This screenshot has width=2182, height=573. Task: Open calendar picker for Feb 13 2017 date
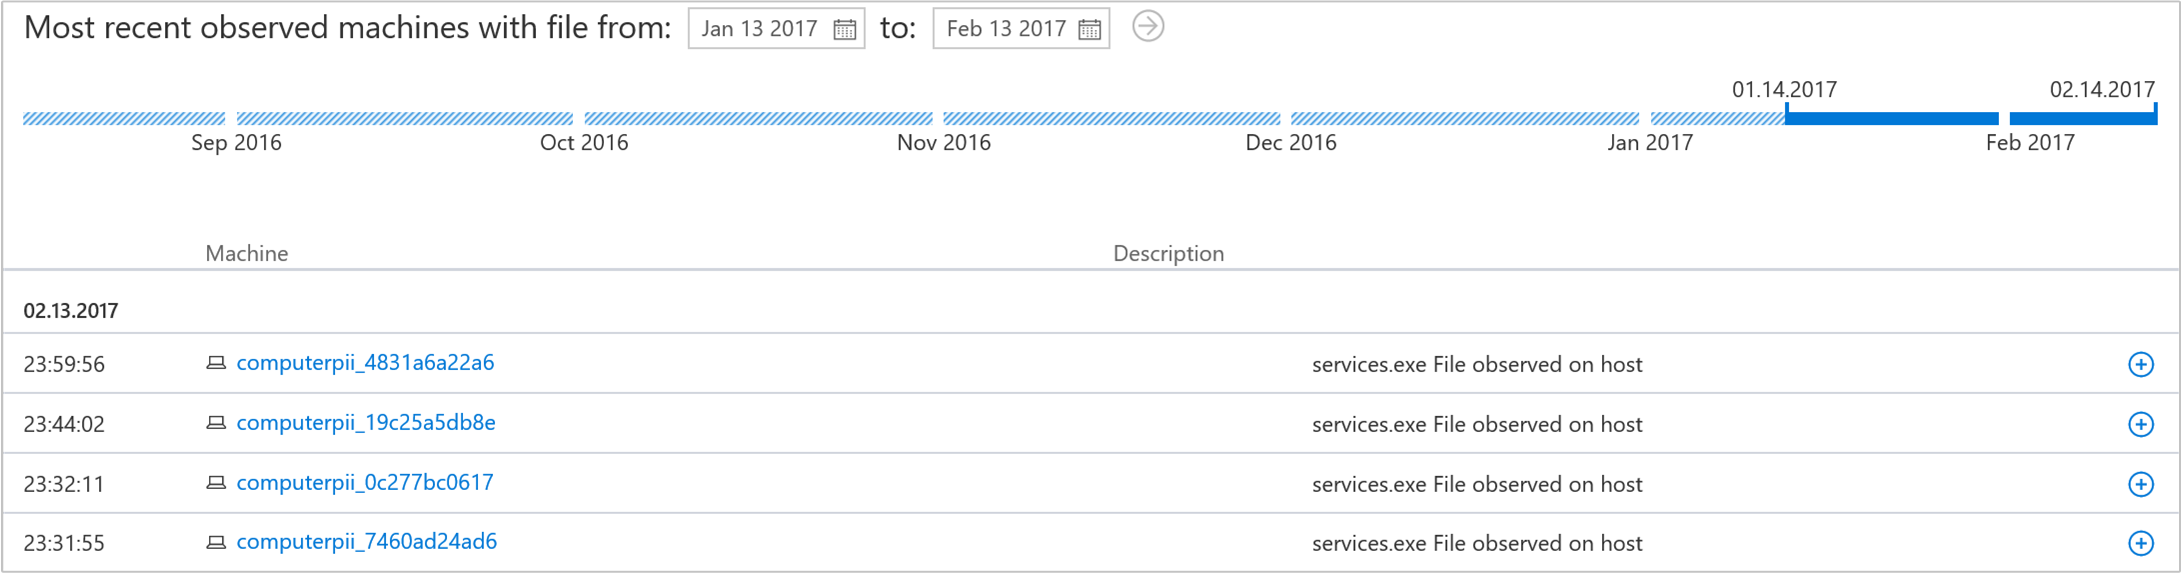(1090, 29)
